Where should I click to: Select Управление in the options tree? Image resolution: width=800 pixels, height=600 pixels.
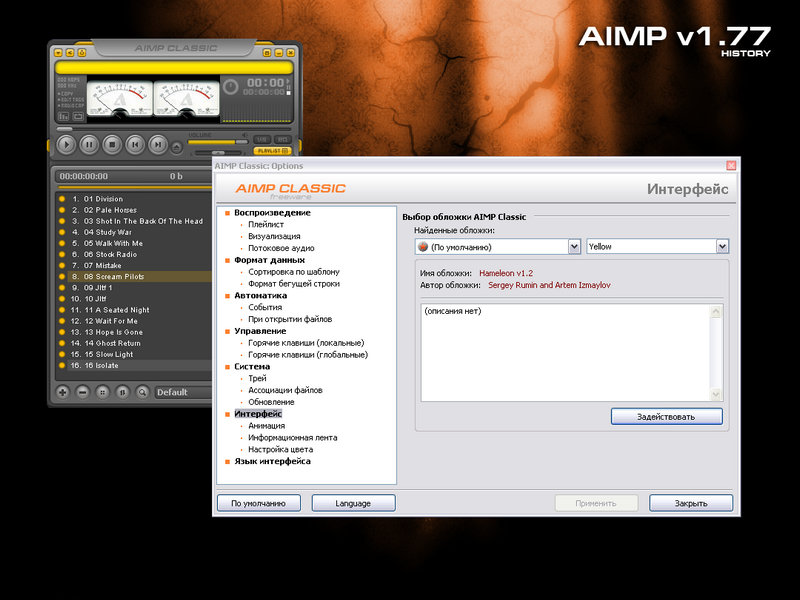(260, 331)
